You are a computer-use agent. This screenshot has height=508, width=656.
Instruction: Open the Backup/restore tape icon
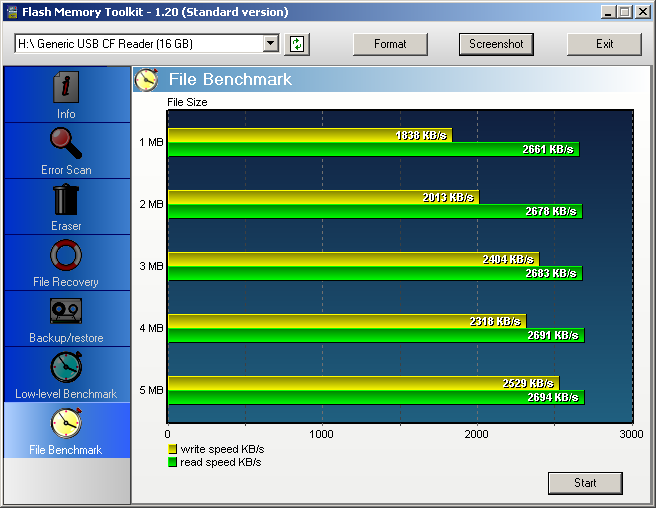click(66, 312)
